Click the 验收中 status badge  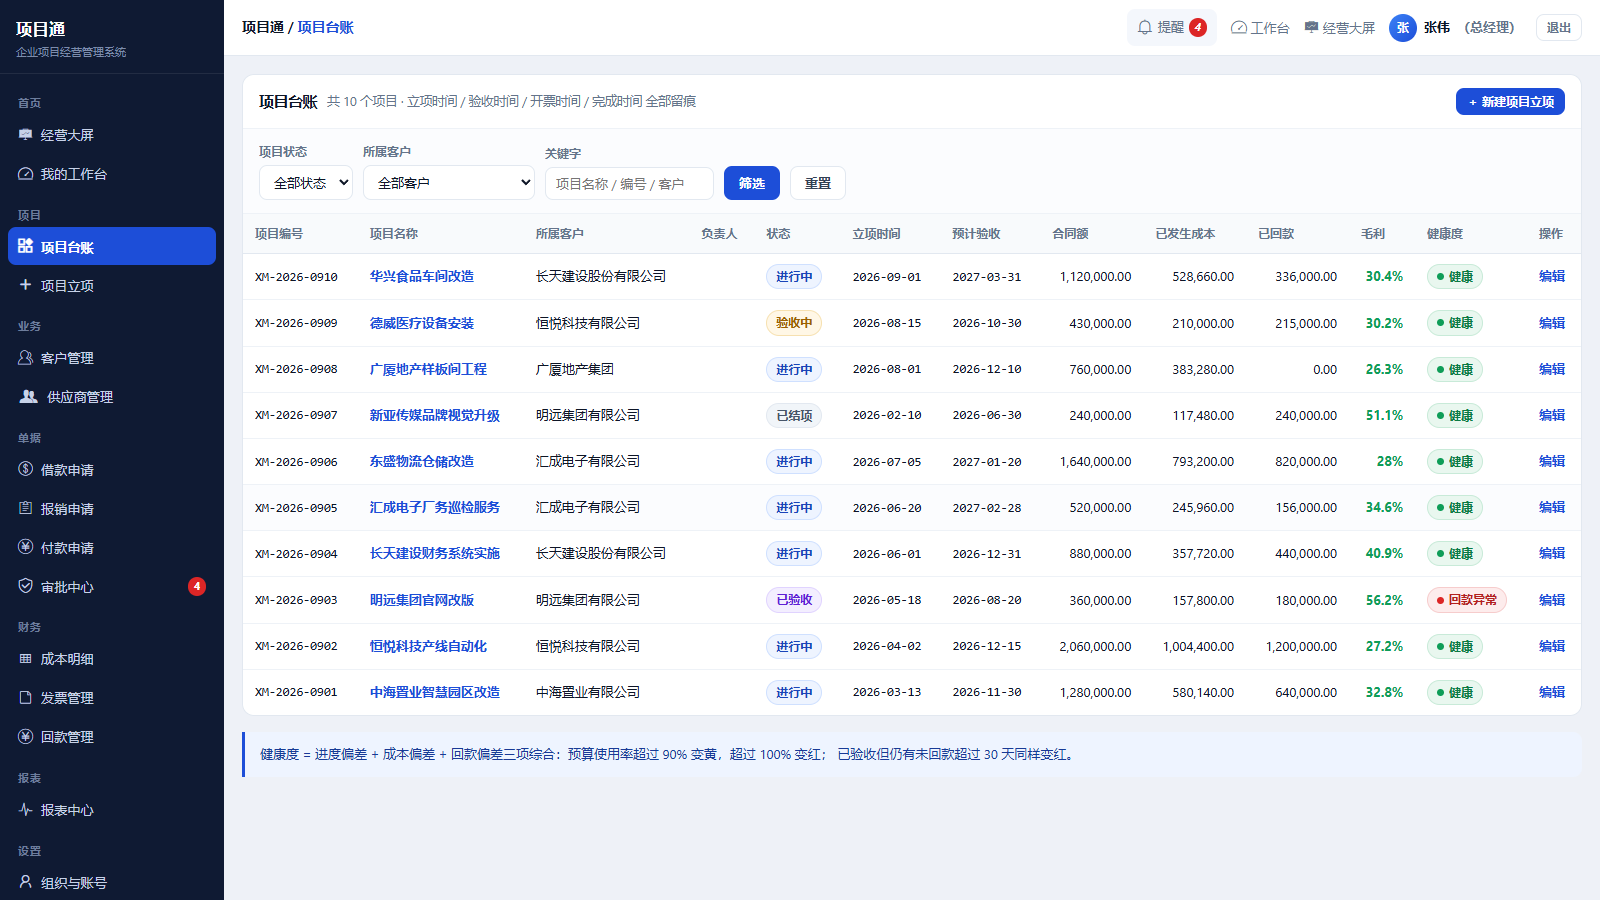point(794,323)
